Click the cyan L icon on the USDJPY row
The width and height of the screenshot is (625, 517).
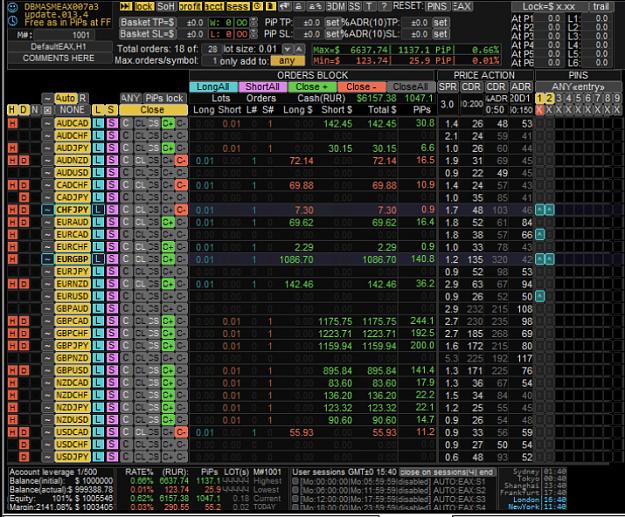[98, 457]
